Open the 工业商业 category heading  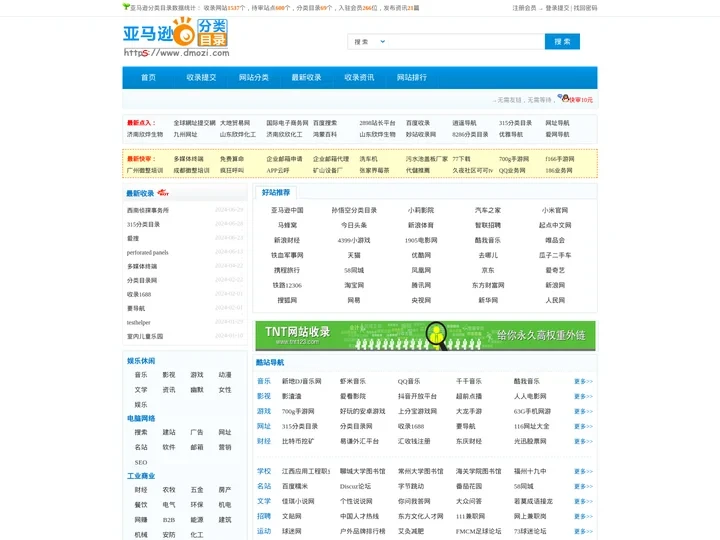click(141, 476)
